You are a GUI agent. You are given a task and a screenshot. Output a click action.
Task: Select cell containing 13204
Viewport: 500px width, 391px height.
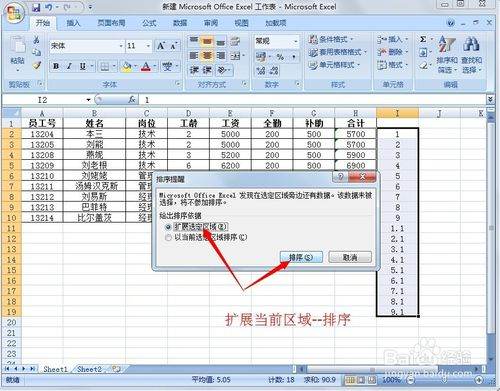[x=42, y=134]
